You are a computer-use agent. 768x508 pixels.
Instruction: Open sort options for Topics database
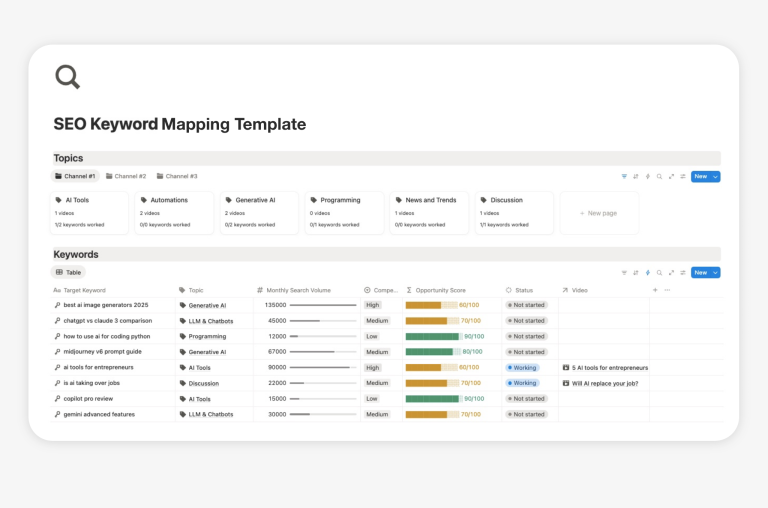coord(636,176)
